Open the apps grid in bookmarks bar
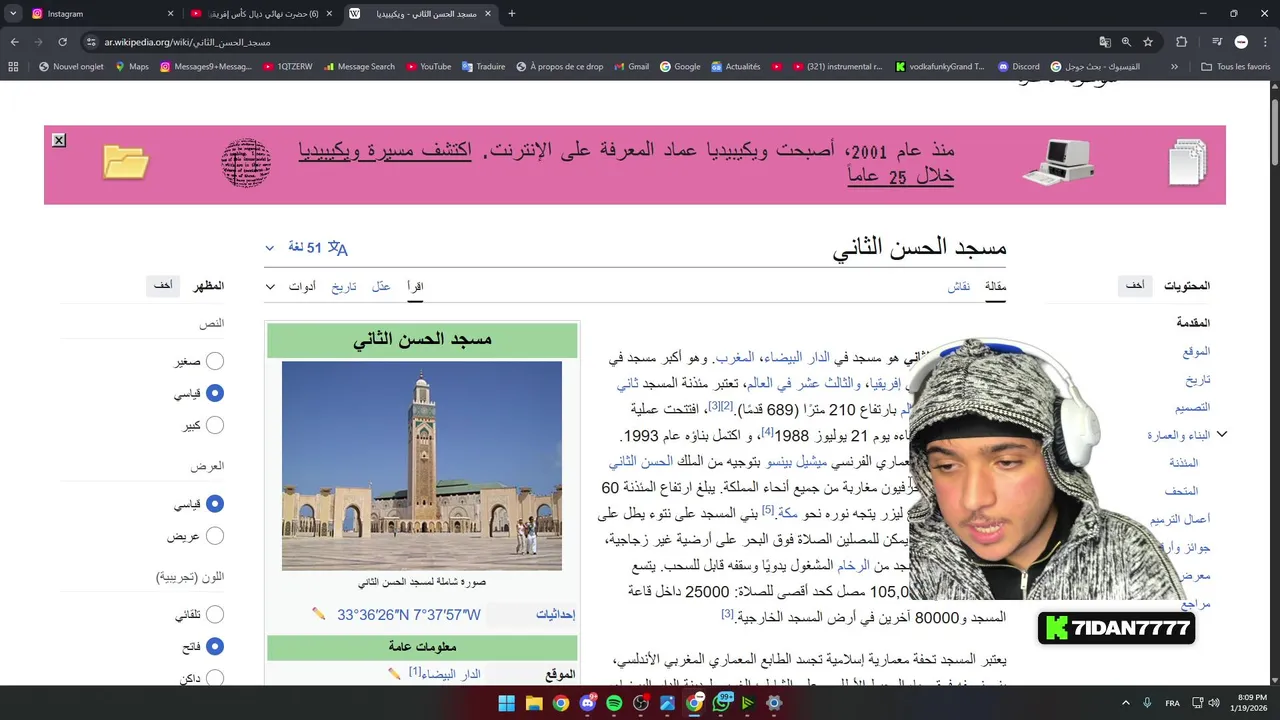 pyautogui.click(x=13, y=67)
